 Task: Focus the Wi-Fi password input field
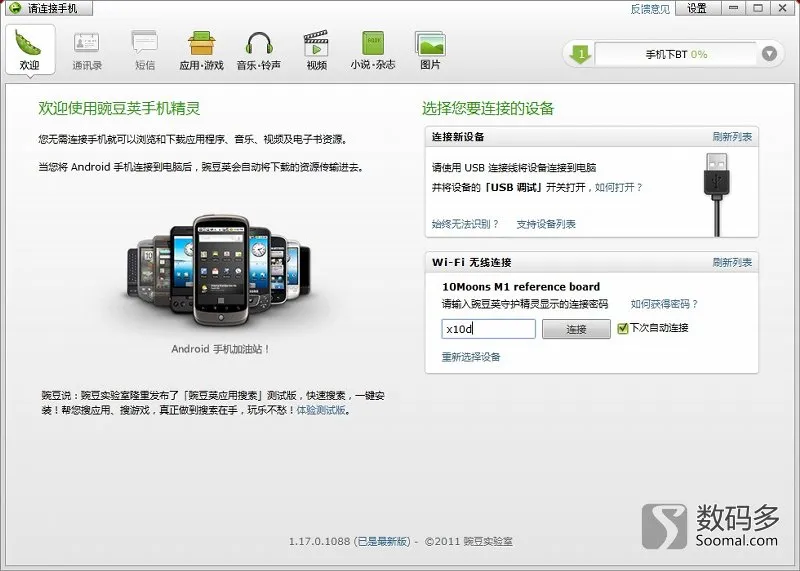(488, 329)
